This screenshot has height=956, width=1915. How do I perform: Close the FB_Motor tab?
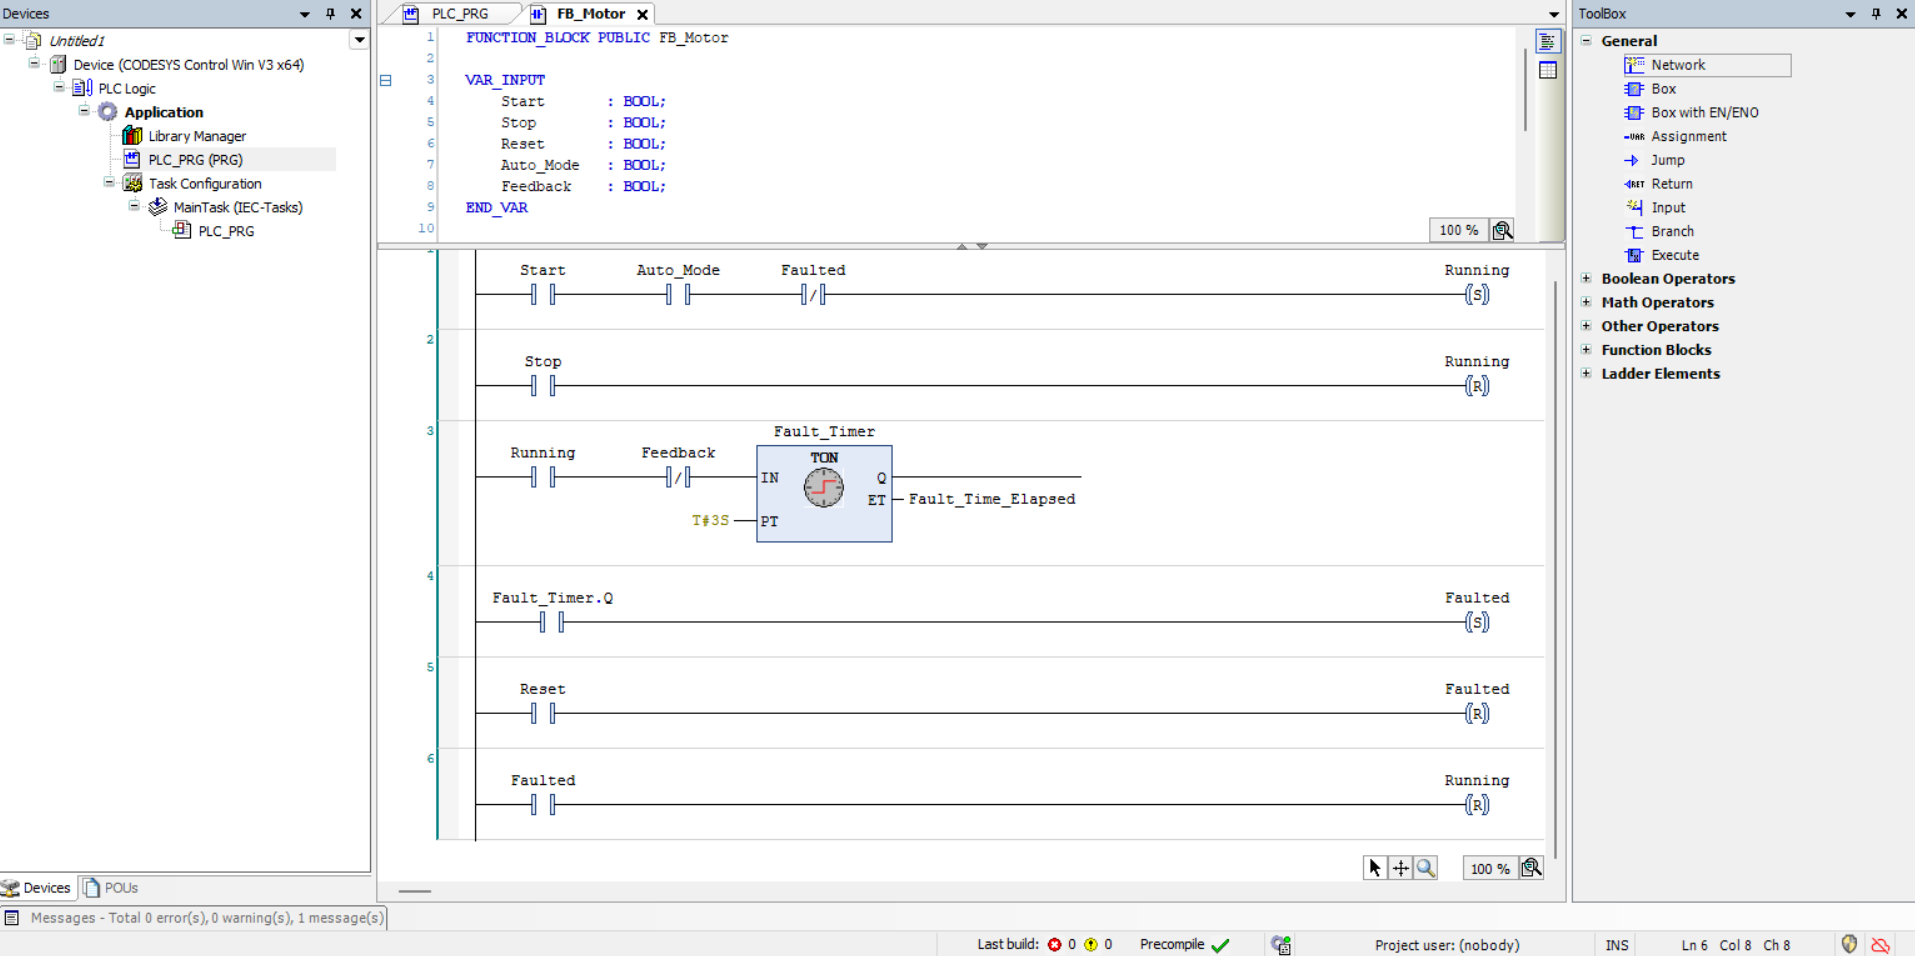642,14
